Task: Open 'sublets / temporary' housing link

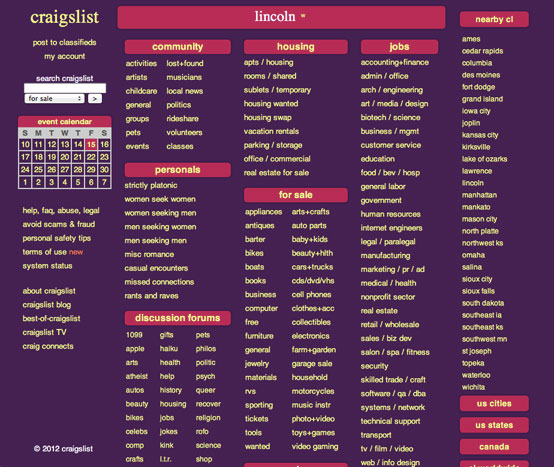Action: click(x=277, y=90)
